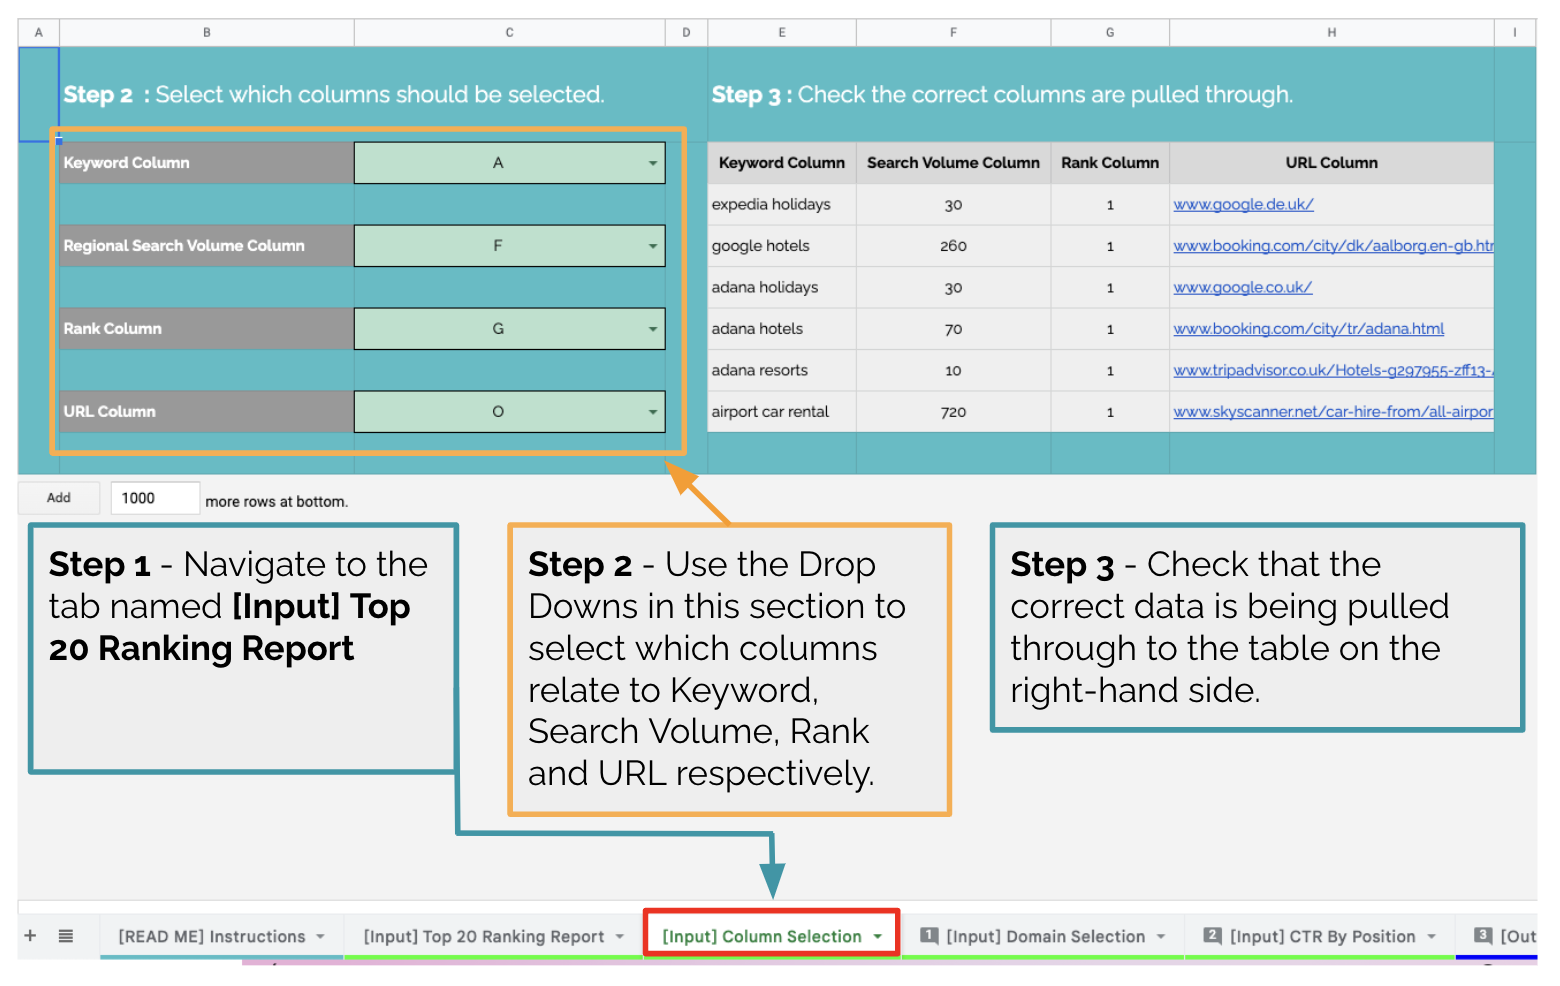Open the Keyword Column dropdown showing A
The width and height of the screenshot is (1560, 986).
(x=652, y=163)
